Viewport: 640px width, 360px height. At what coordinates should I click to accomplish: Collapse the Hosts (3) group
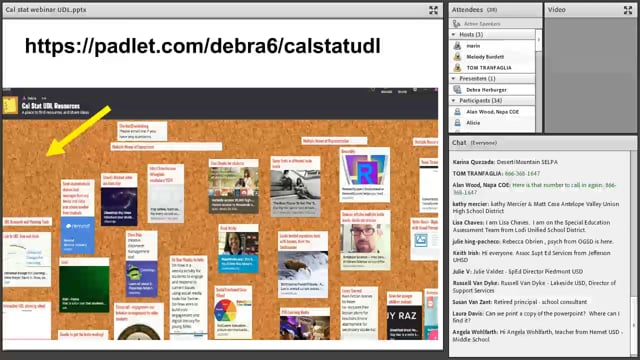(x=453, y=35)
